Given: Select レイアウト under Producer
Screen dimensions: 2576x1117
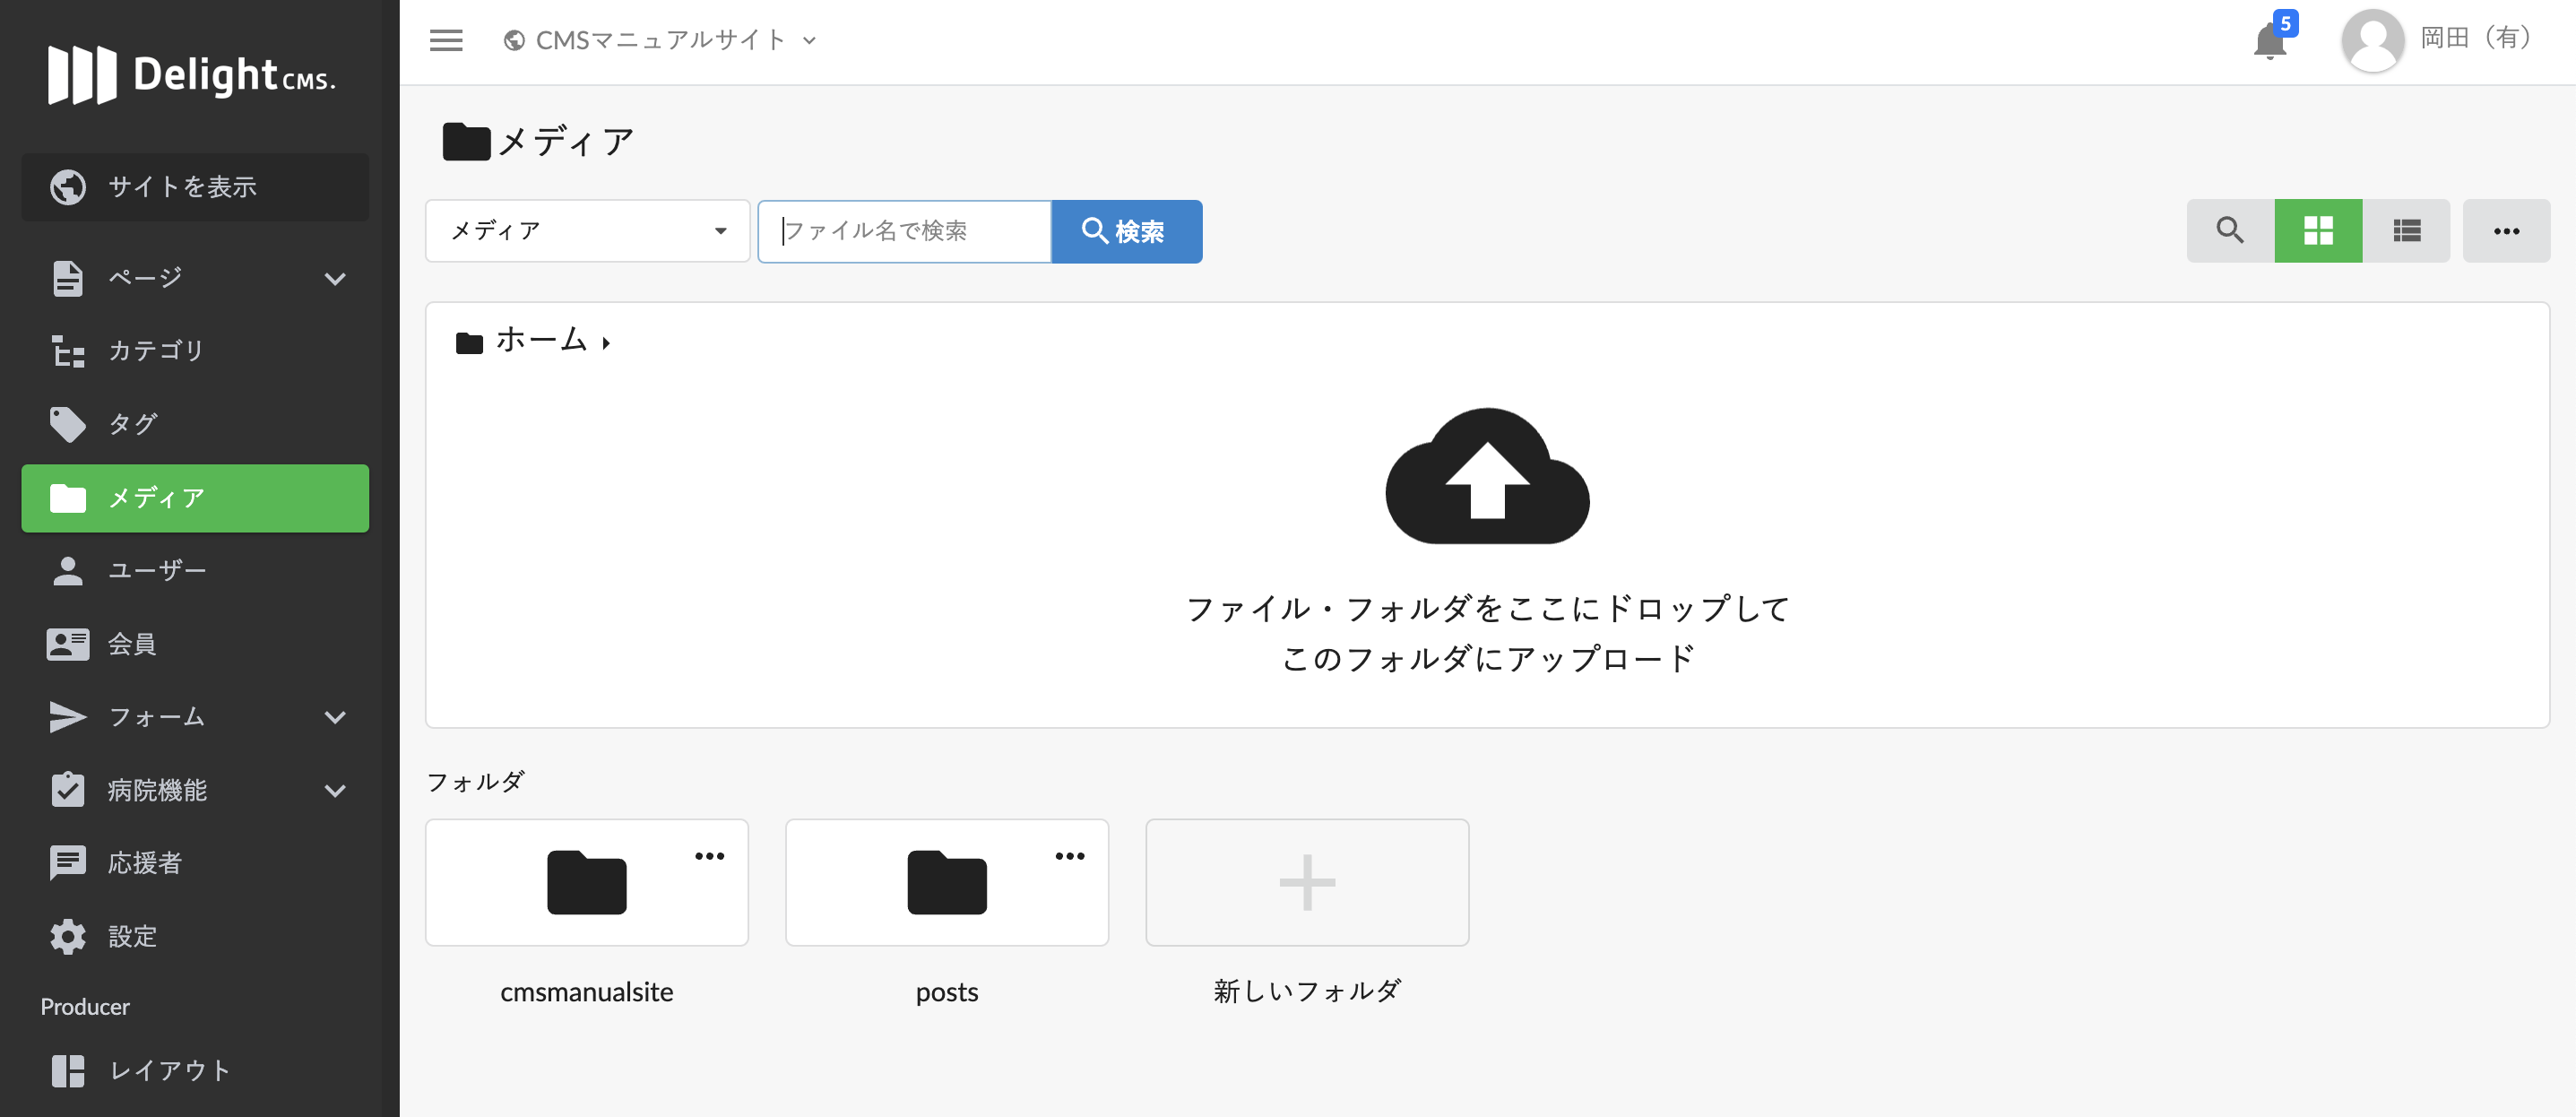Looking at the screenshot, I should coord(169,1070).
